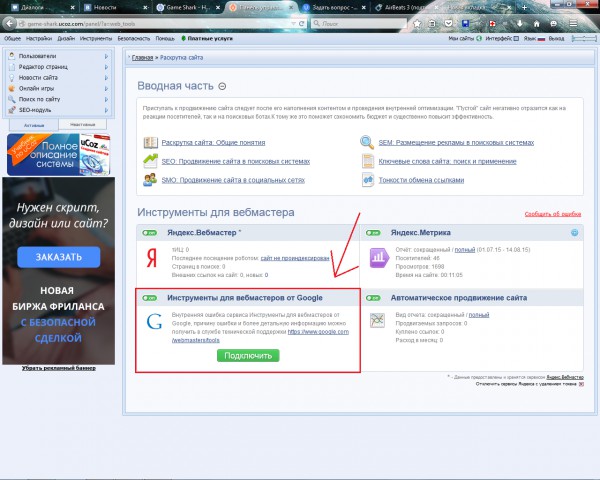Open Платные услуги menu item
Image resolution: width=600 pixels, height=480 pixels.
click(x=207, y=39)
